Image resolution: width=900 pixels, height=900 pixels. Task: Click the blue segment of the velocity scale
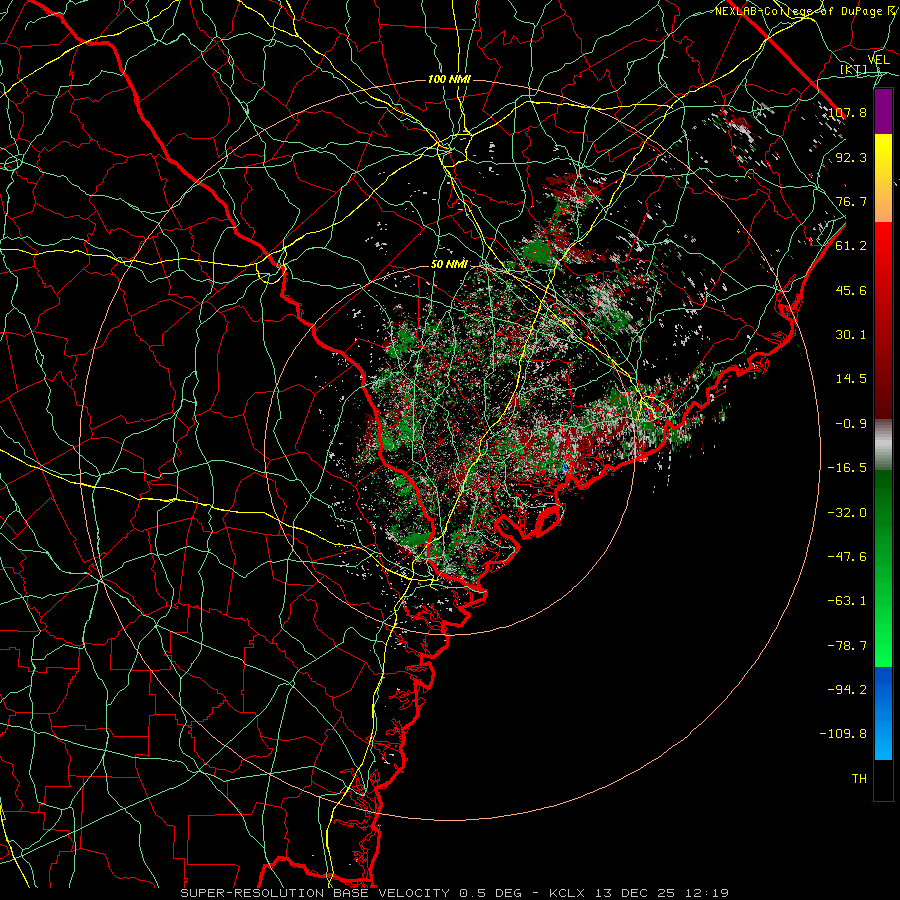[883, 713]
